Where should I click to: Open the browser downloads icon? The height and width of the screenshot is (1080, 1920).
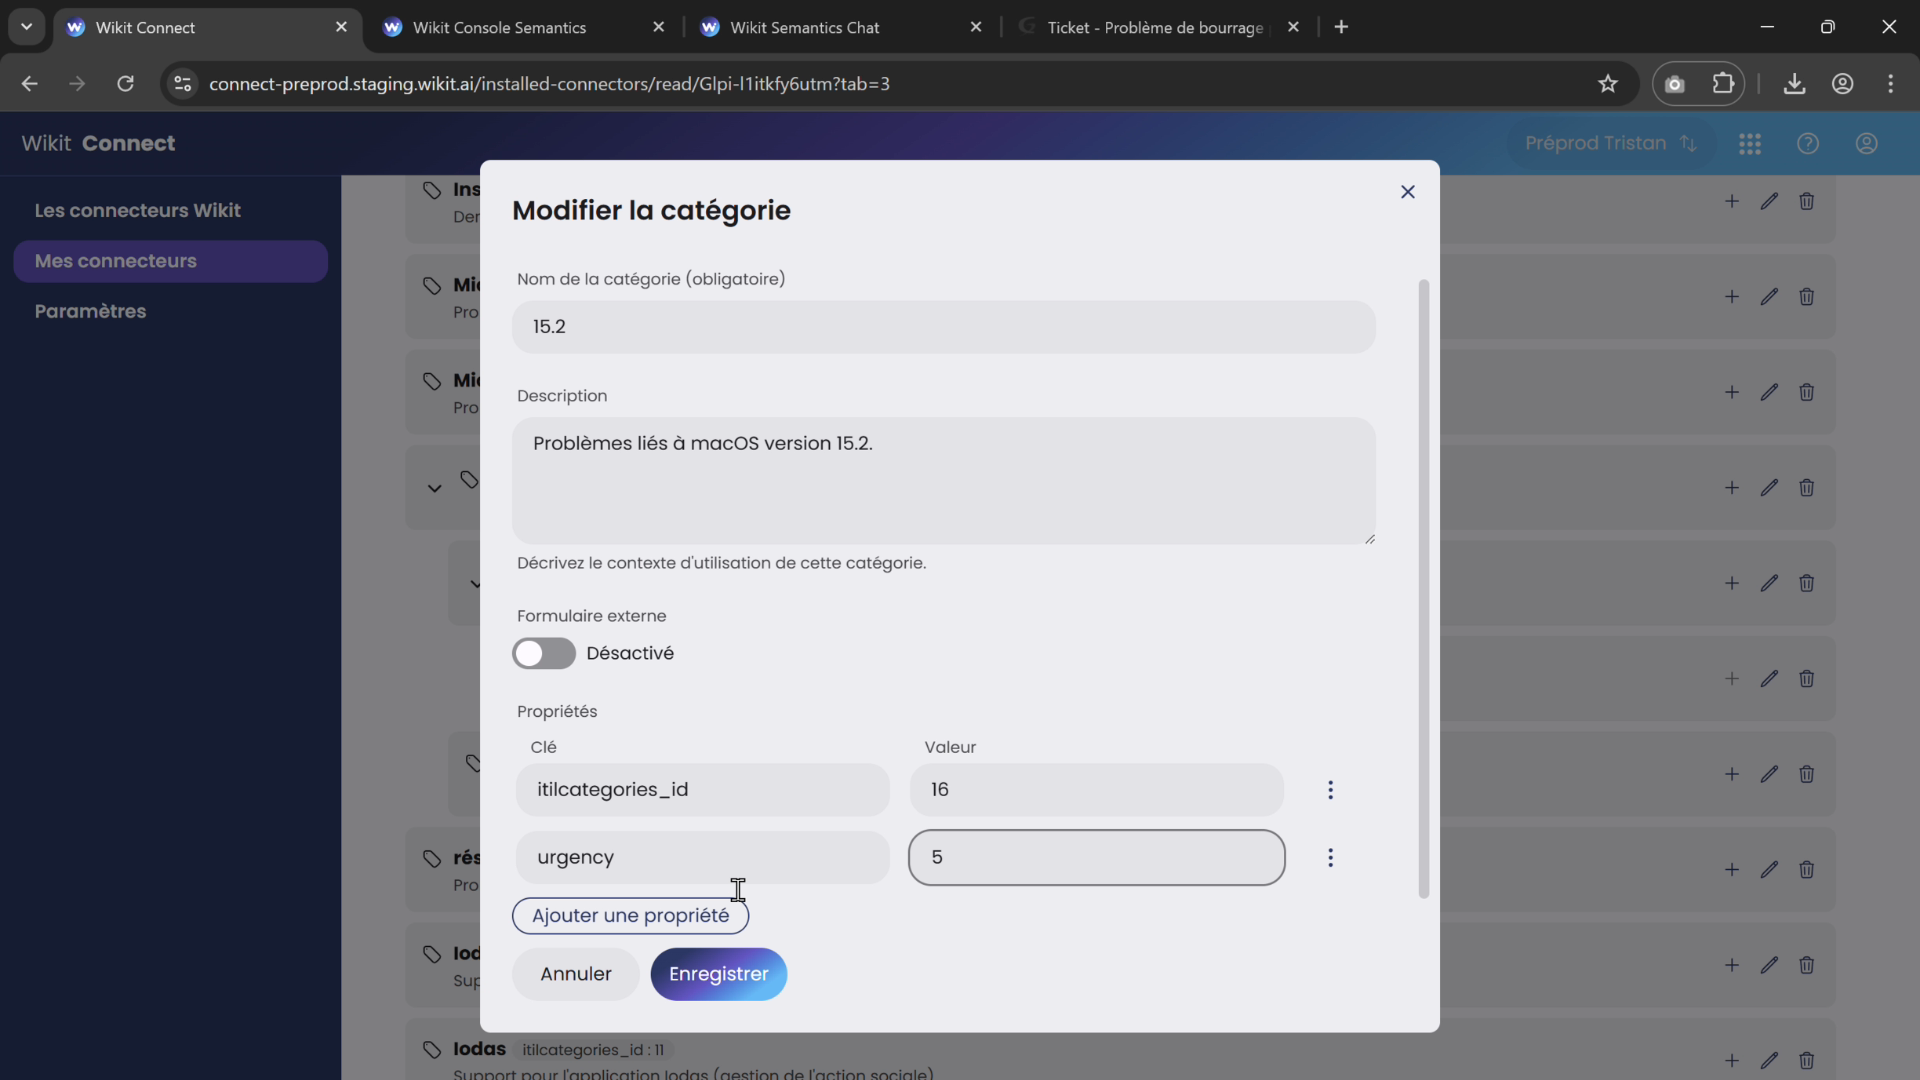tap(1794, 84)
